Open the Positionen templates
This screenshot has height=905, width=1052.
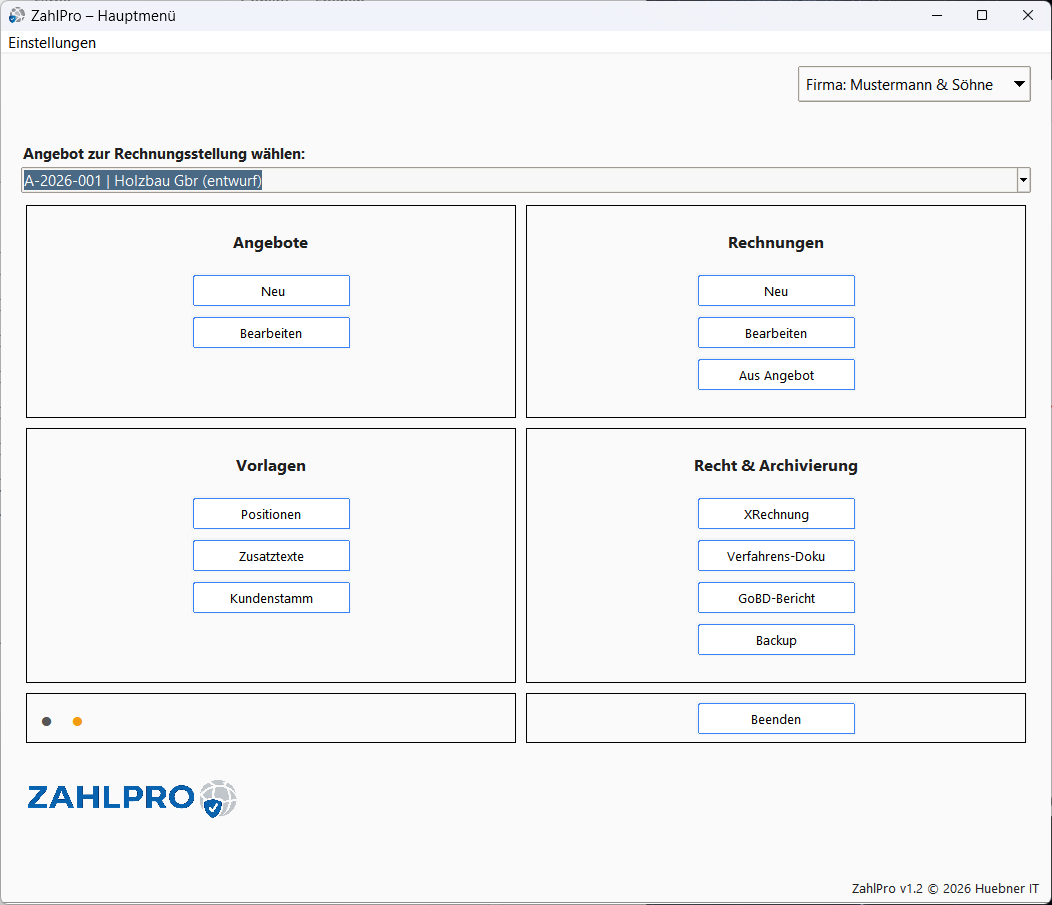271,514
